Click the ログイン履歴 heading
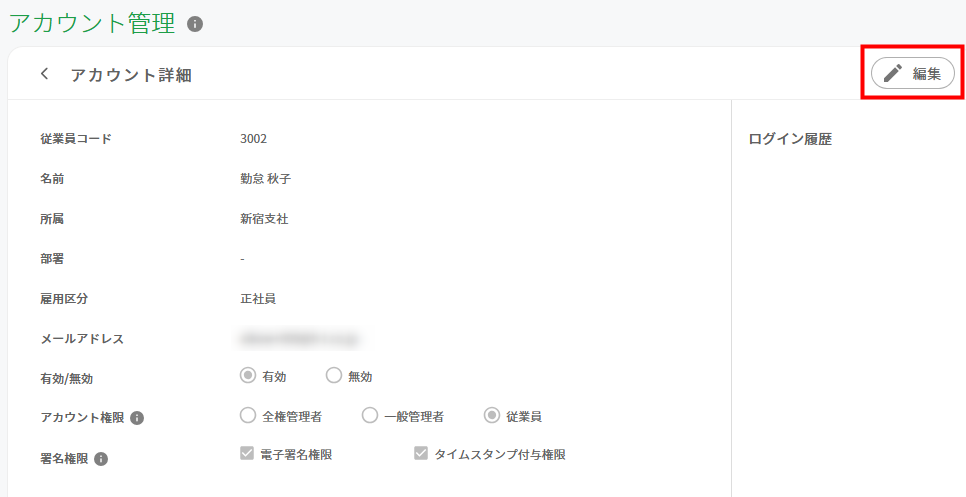Viewport: 966px width, 497px height. [790, 139]
